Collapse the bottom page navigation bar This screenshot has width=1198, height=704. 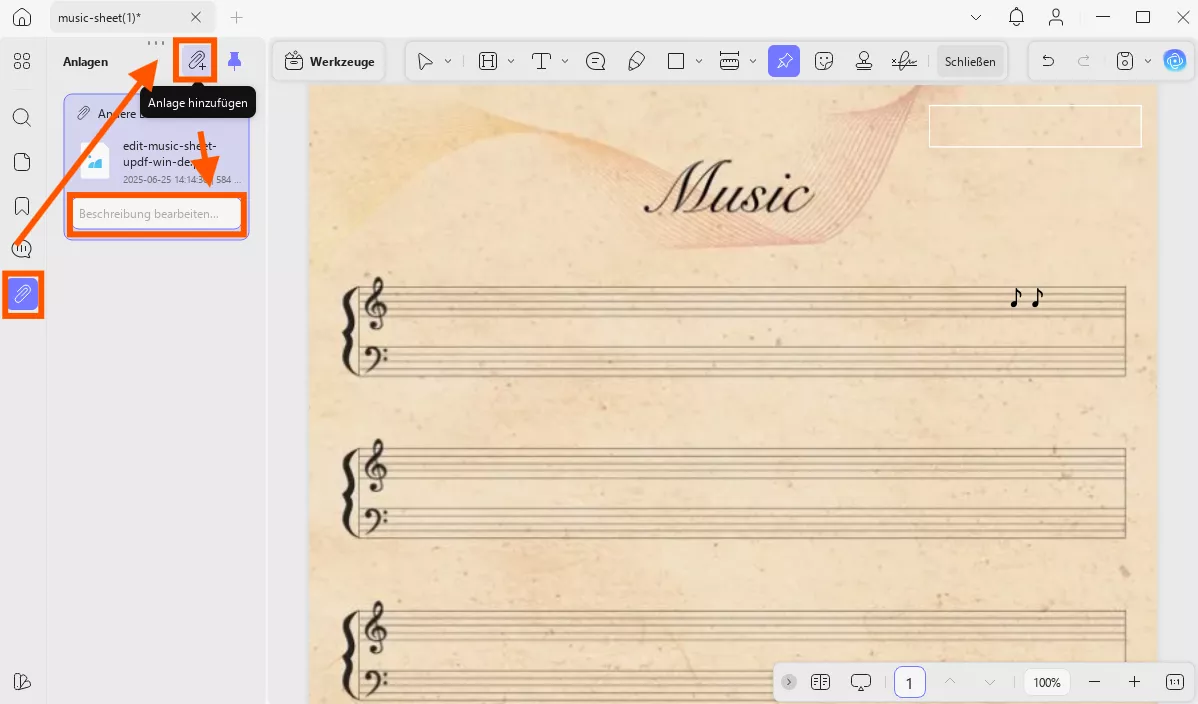(788, 682)
